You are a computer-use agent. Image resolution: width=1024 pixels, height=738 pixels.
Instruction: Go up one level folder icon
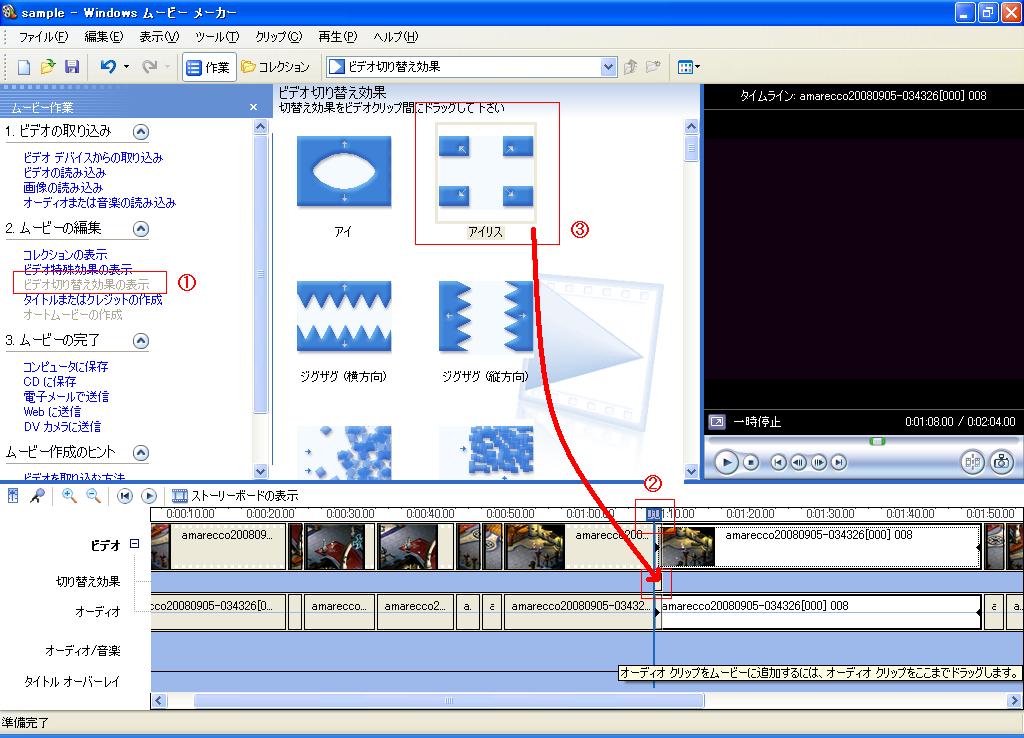[630, 67]
